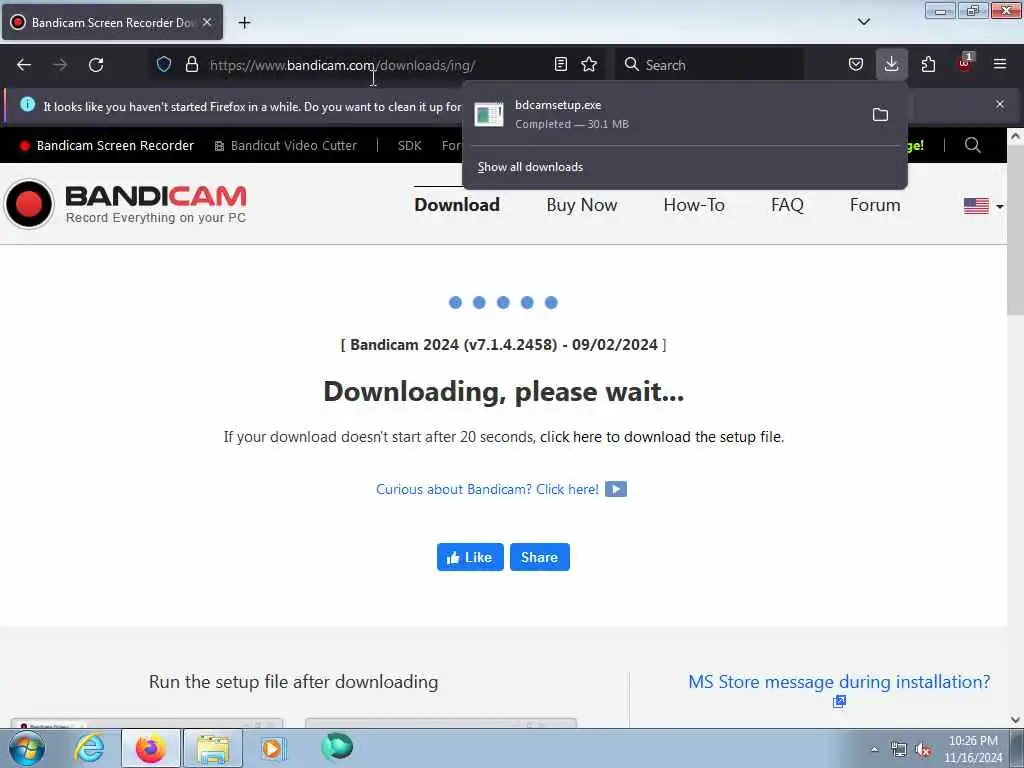Image resolution: width=1024 pixels, height=768 pixels.
Task: Toggle reader view icon in address bar
Action: tap(560, 64)
